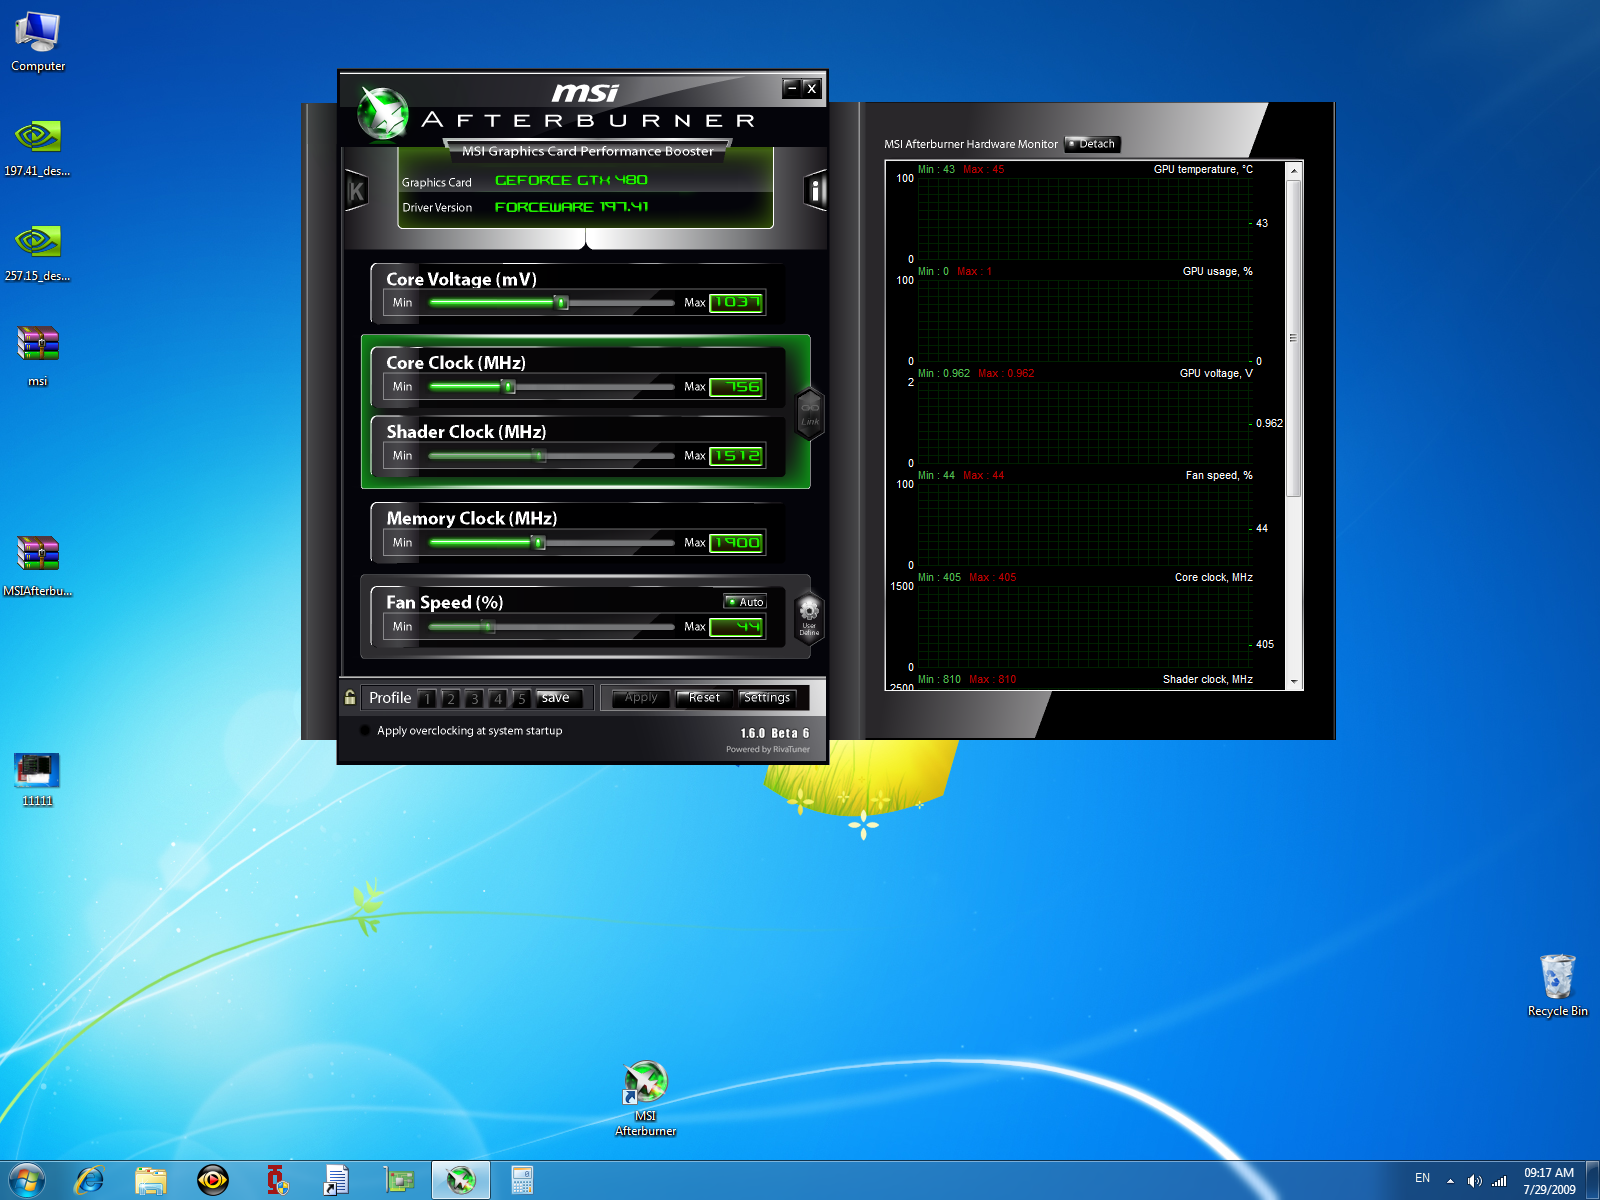Viewport: 1600px width, 1200px height.
Task: Click the Fan speed graph
Action: pyautogui.click(x=1084, y=525)
